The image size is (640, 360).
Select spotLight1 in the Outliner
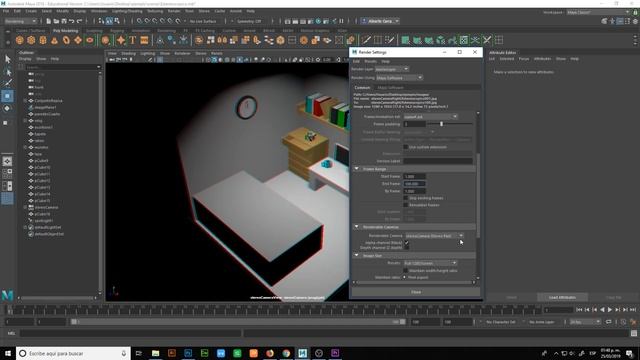(x=44, y=220)
